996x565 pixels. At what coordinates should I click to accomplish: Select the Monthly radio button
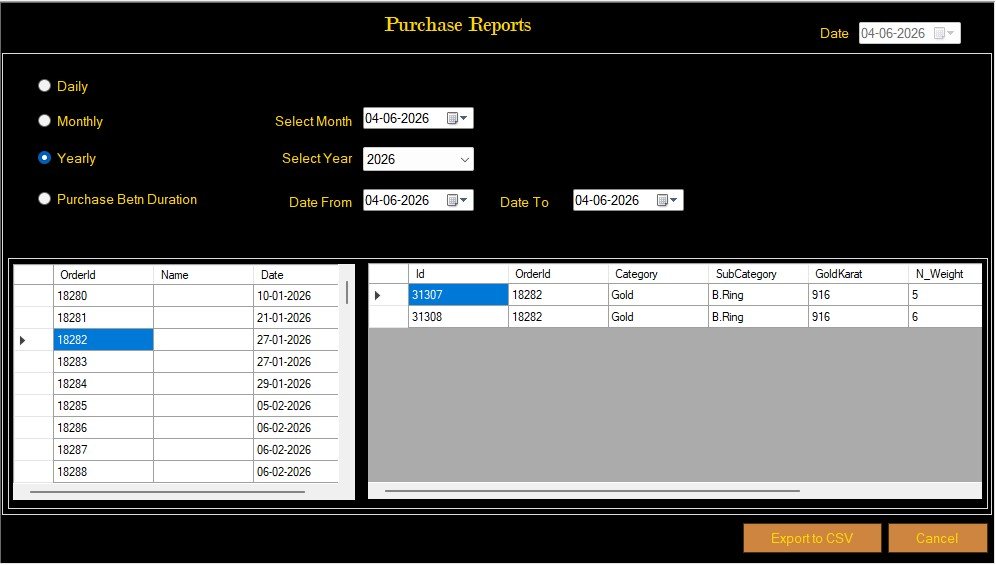[44, 121]
